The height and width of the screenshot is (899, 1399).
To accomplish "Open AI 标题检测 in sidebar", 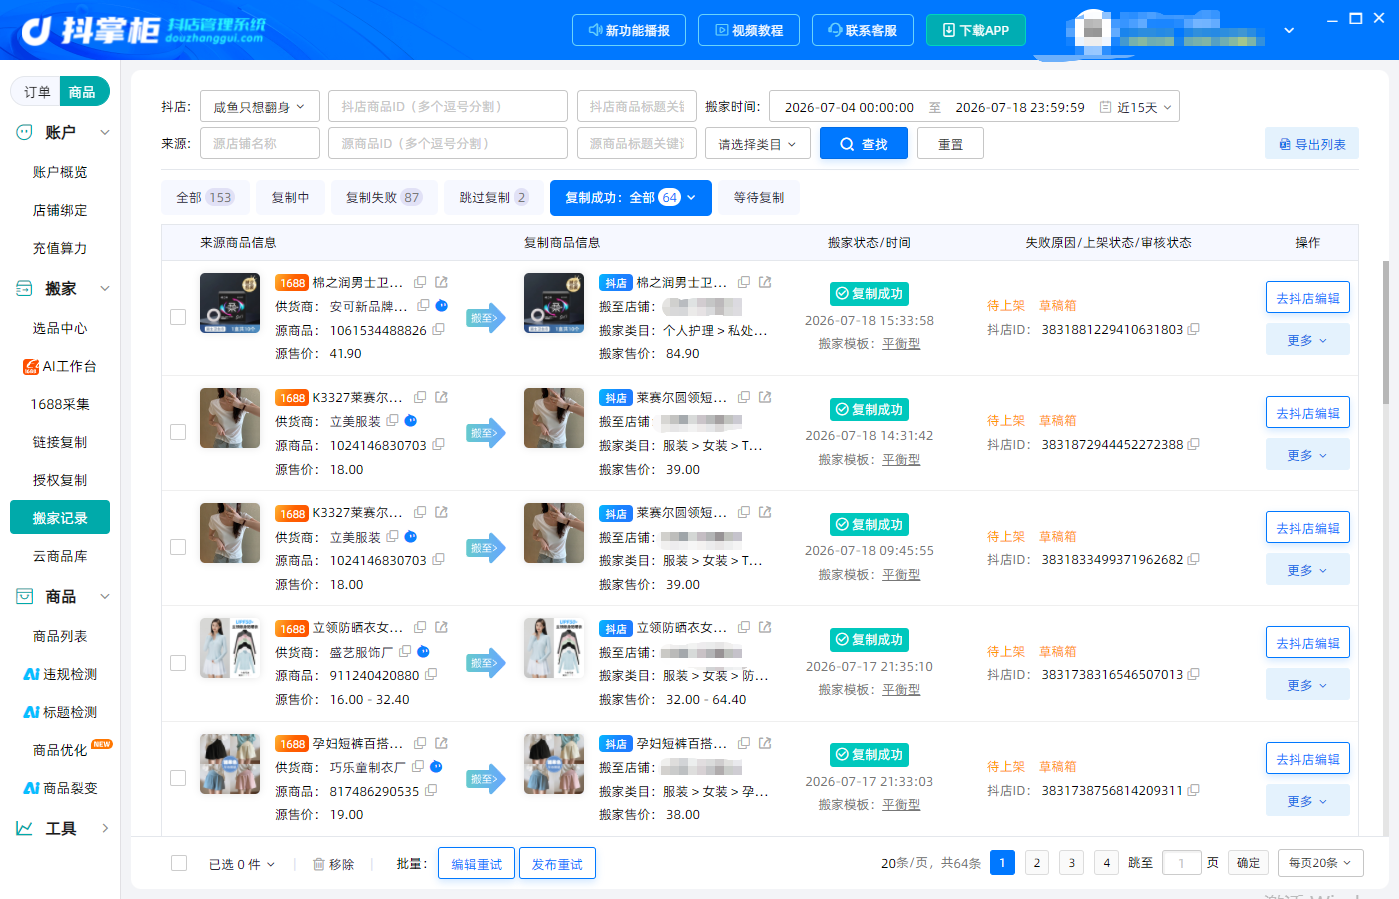I will [60, 712].
